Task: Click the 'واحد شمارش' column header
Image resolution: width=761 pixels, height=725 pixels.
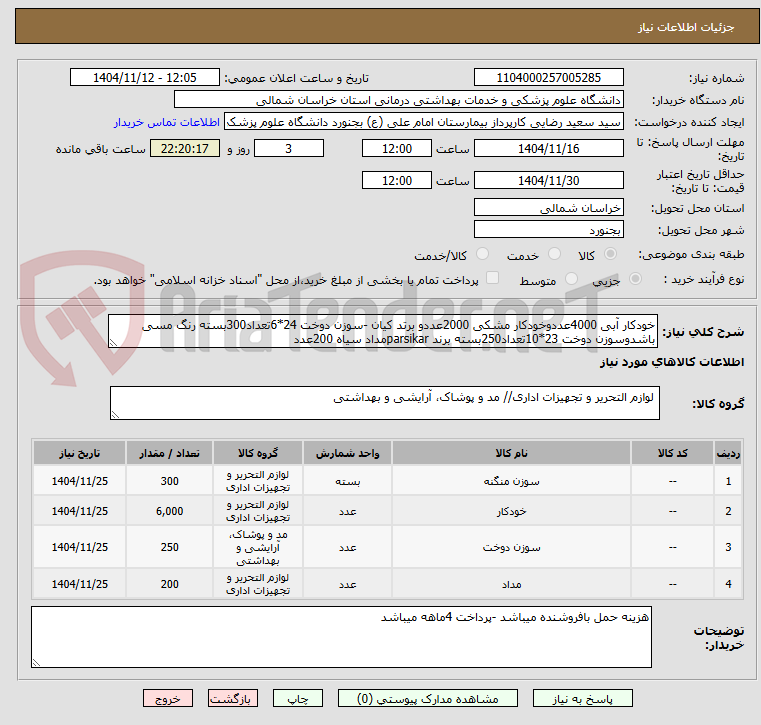Action: 347,453
